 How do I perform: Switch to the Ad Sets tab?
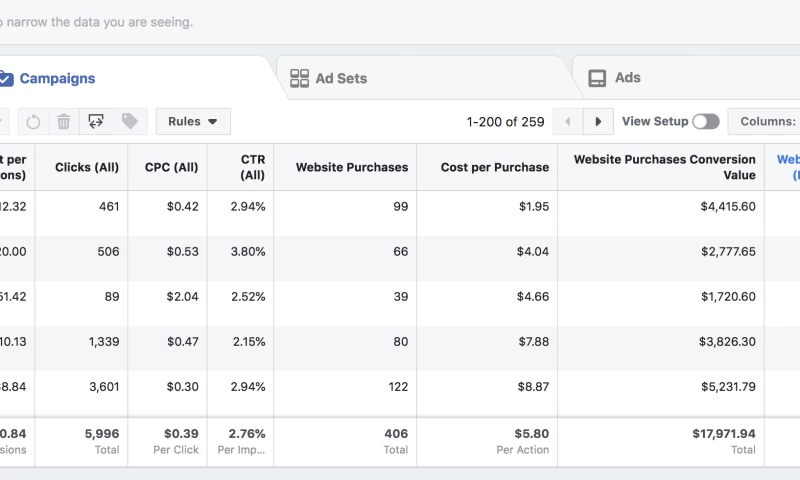point(342,78)
